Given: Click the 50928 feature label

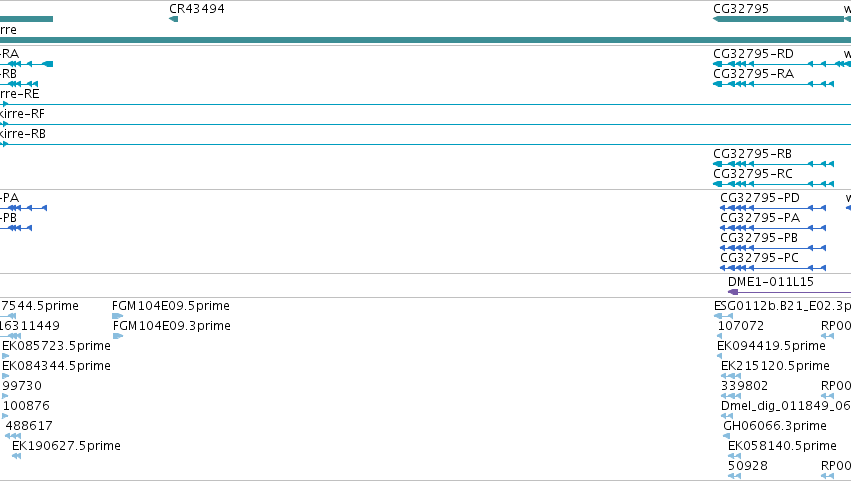Looking at the screenshot, I should [748, 466].
